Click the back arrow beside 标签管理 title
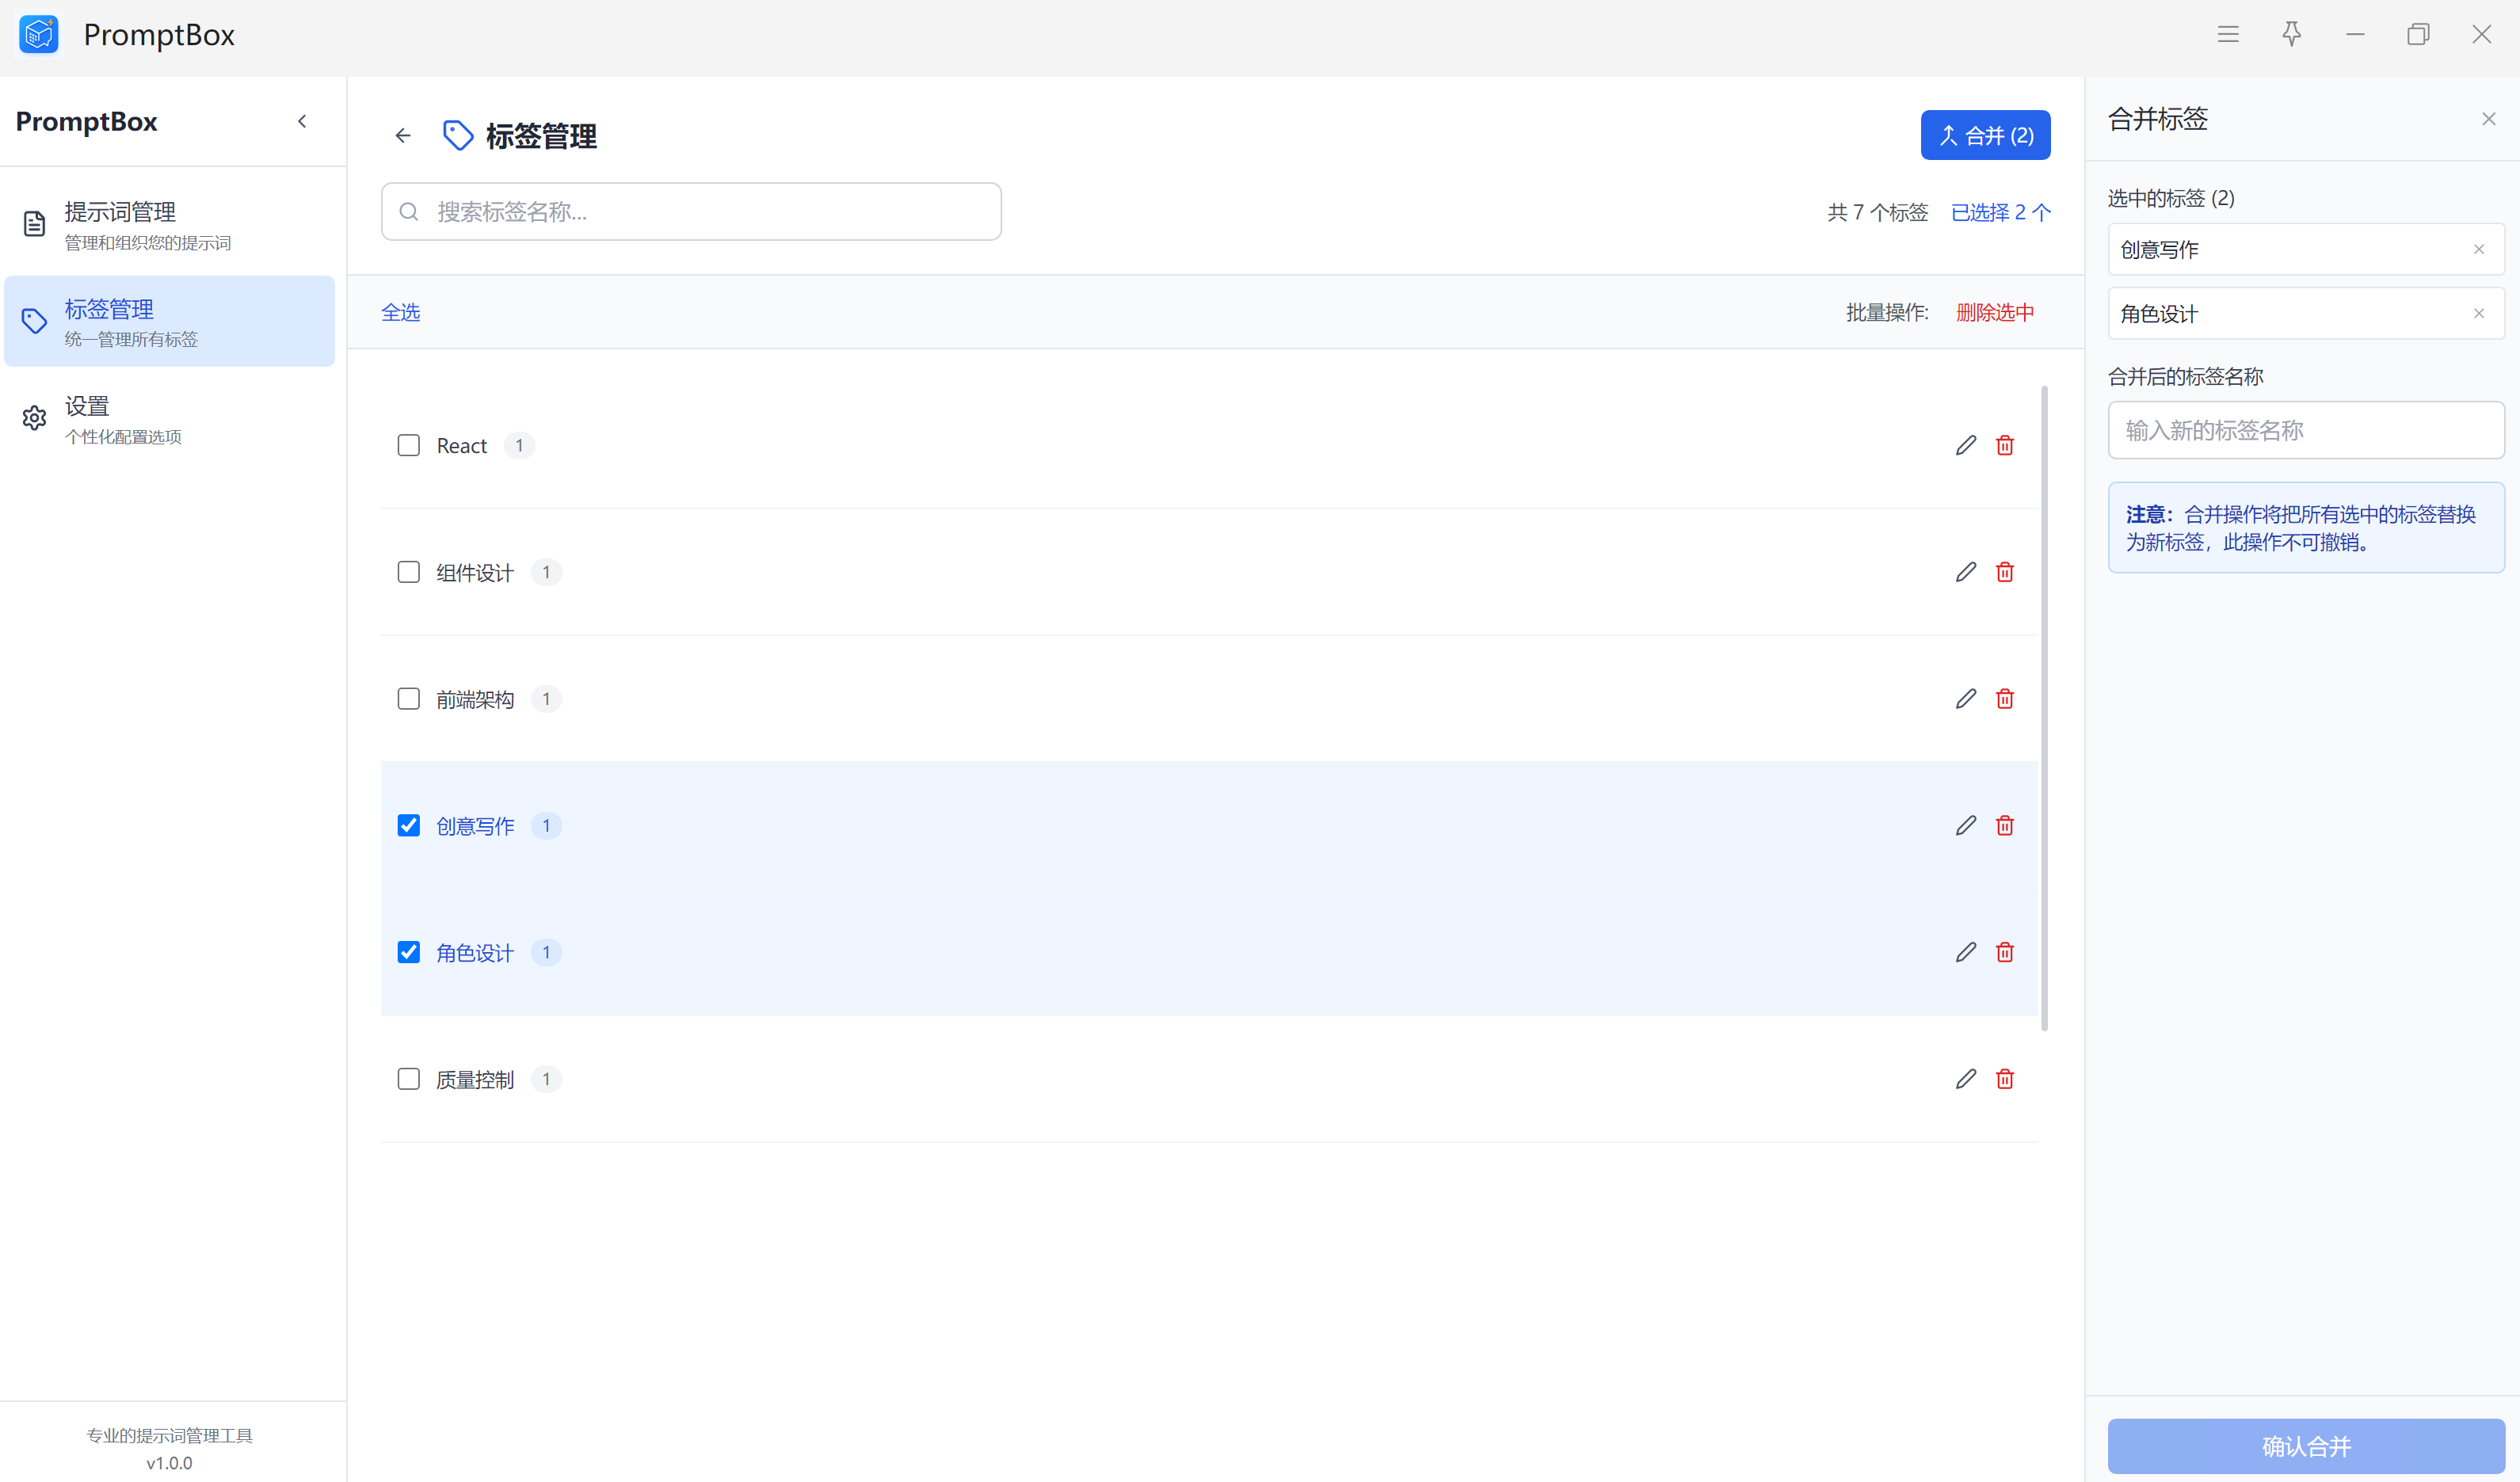This screenshot has width=2520, height=1482. (x=403, y=136)
